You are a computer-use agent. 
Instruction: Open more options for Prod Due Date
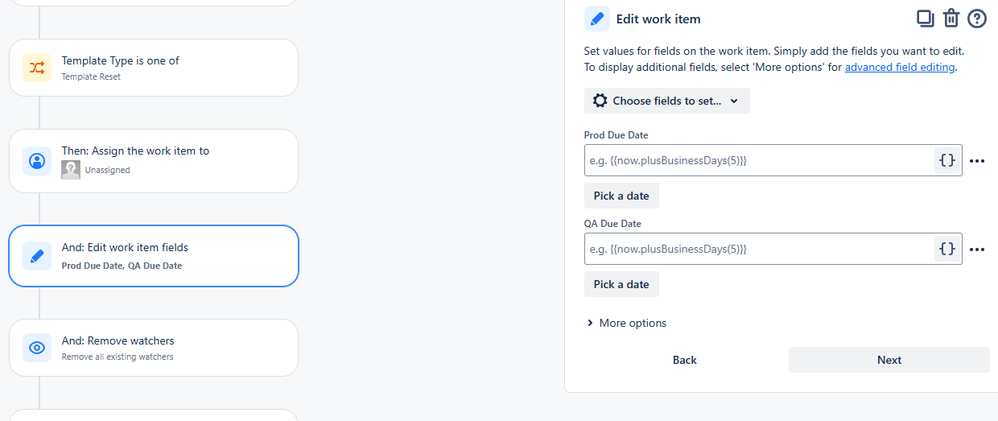[977, 161]
